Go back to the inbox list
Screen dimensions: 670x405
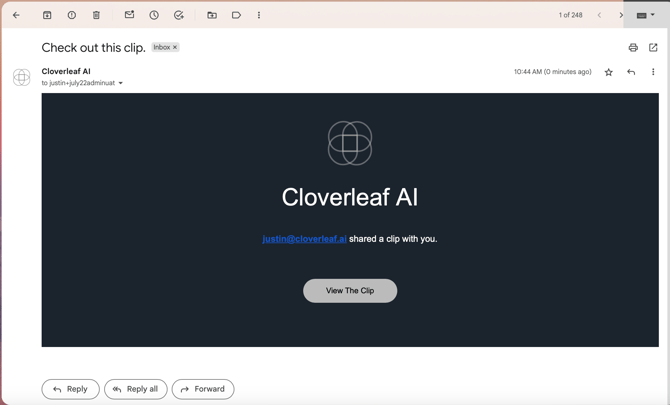pos(16,15)
